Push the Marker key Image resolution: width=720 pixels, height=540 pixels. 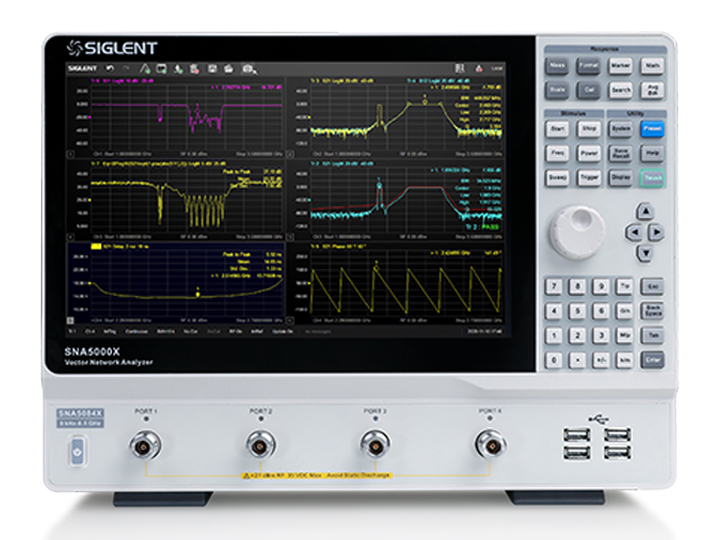coord(620,66)
